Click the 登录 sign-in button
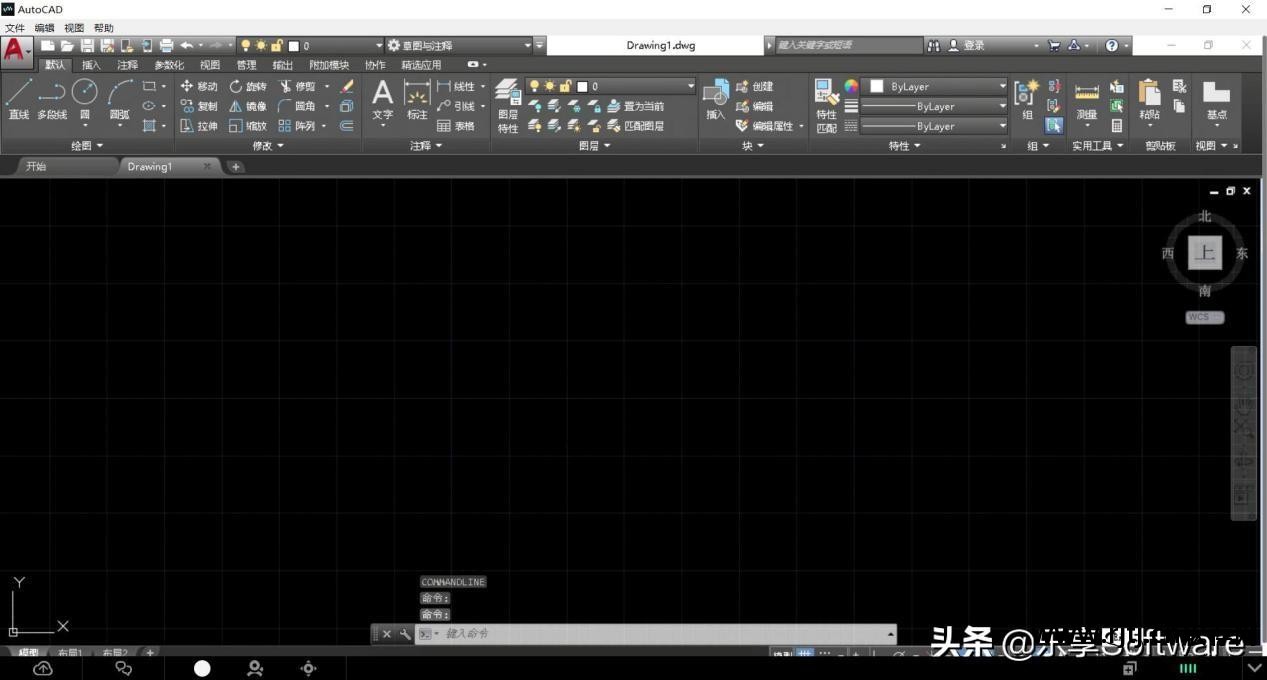Screen dimensions: 1267x680 pos(966,45)
